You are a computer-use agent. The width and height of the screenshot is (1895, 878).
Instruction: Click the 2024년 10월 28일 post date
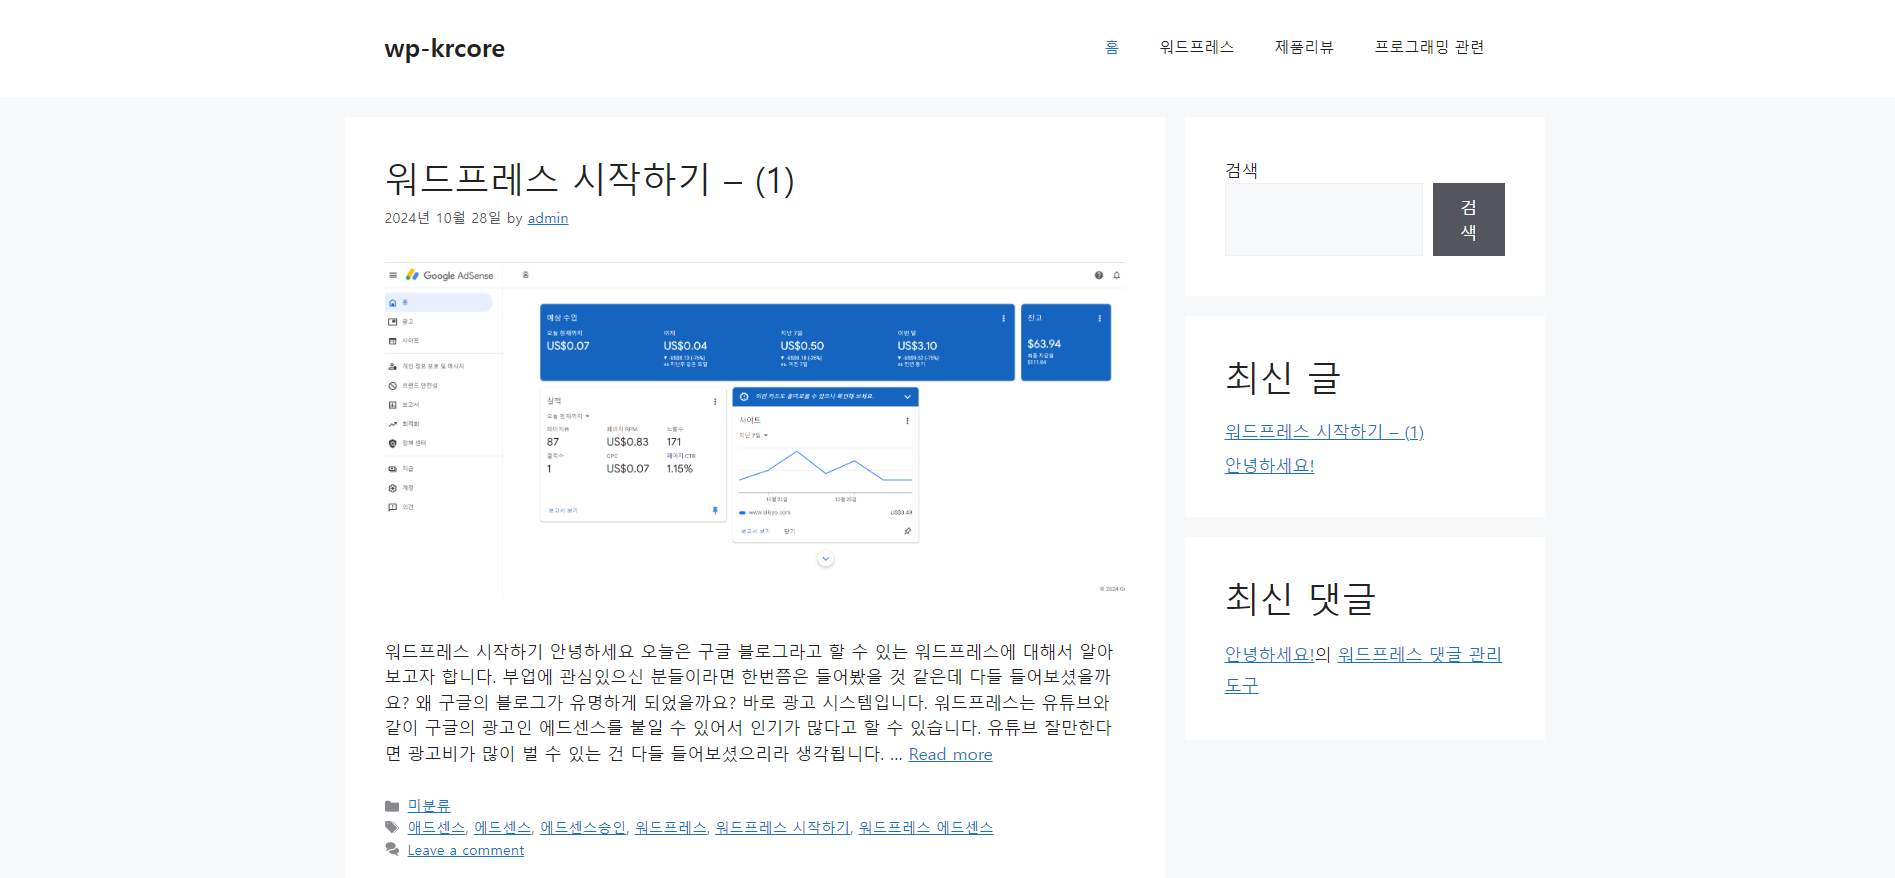click(x=443, y=218)
